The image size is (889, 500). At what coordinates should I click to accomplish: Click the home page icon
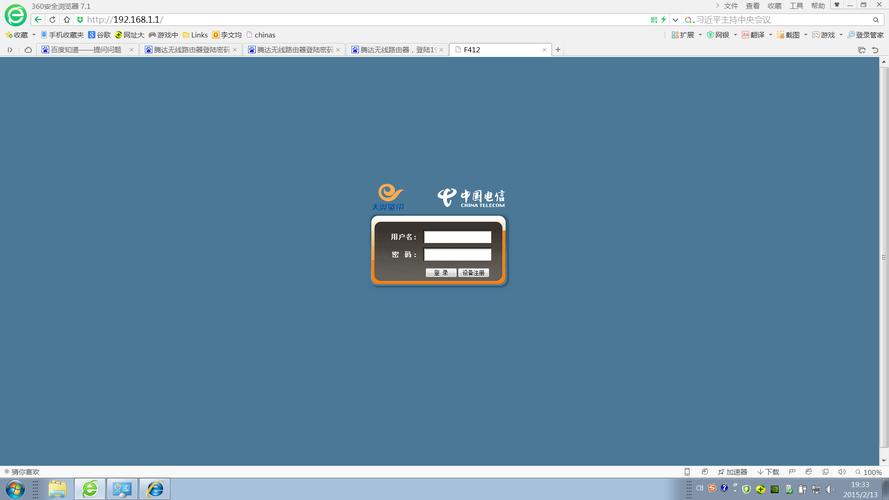tap(66, 19)
